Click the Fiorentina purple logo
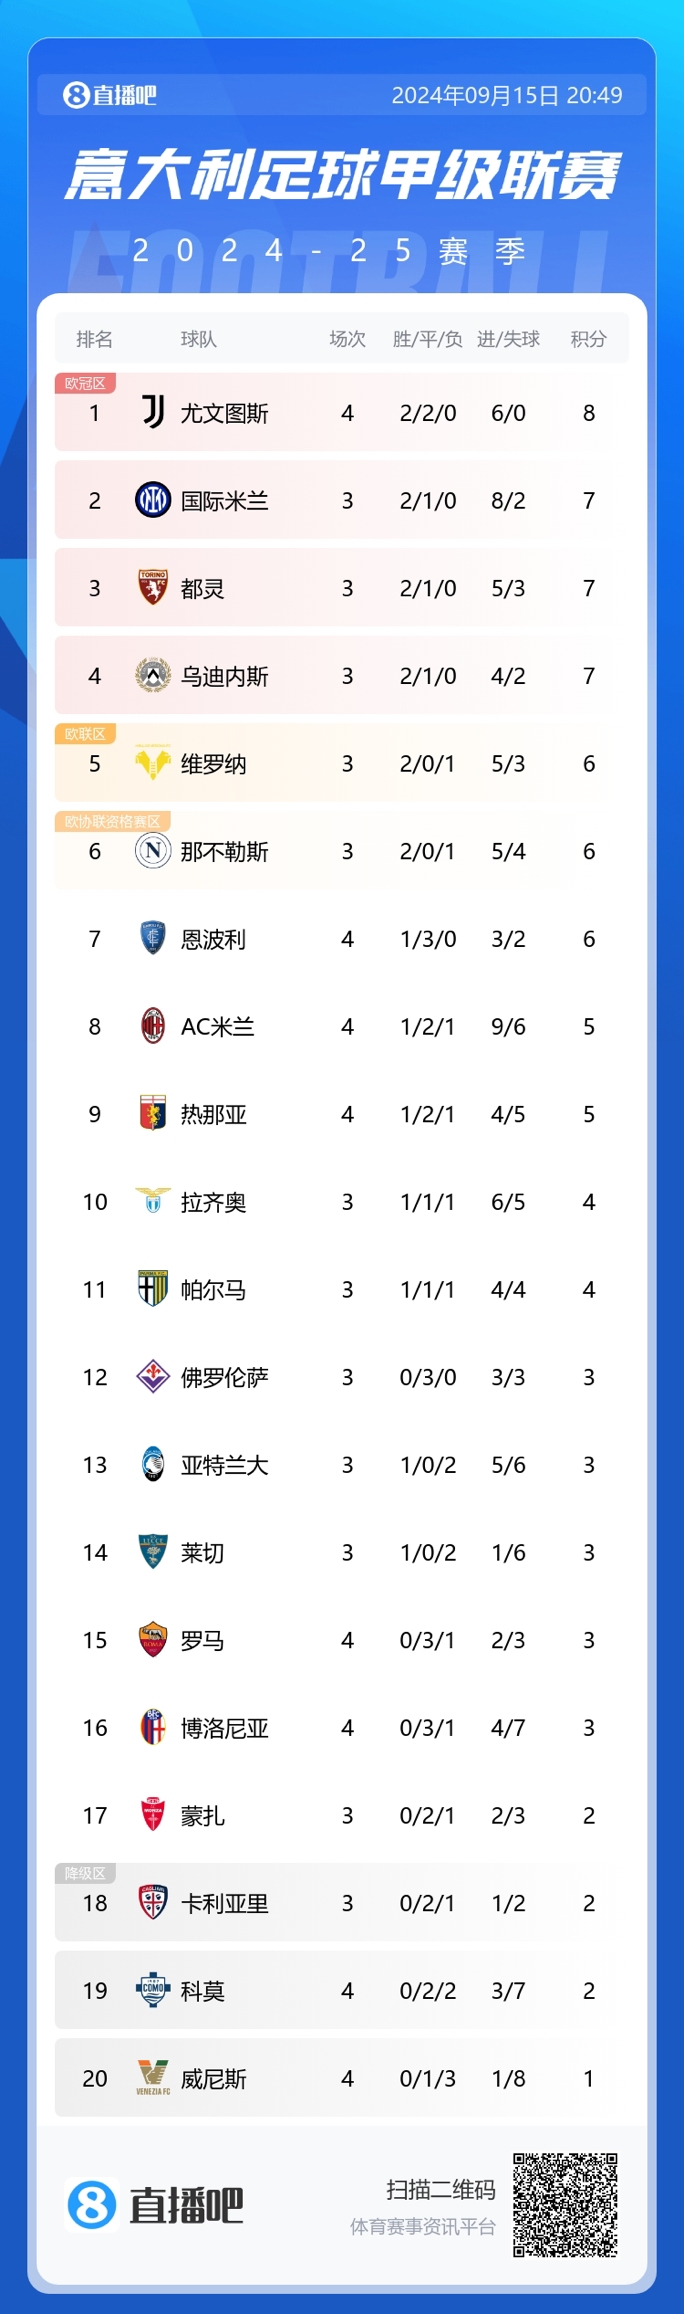Image resolution: width=684 pixels, height=2314 pixels. [153, 1377]
